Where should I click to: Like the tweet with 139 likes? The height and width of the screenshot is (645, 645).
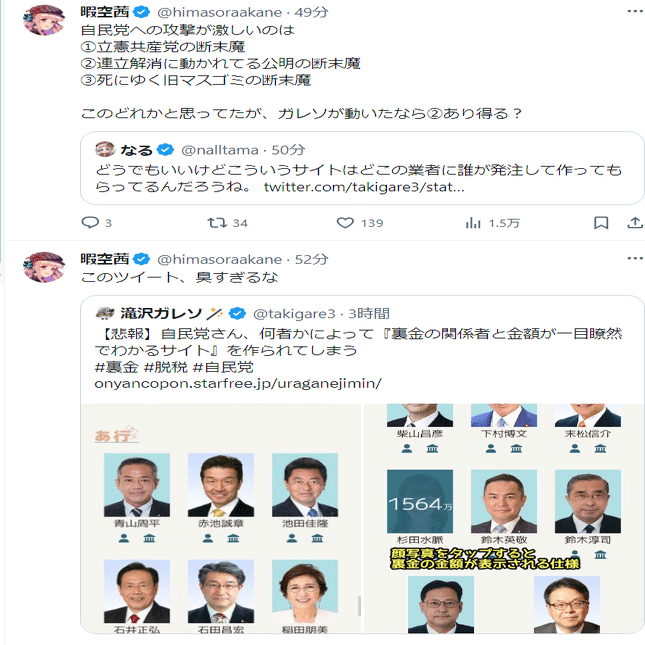click(345, 223)
